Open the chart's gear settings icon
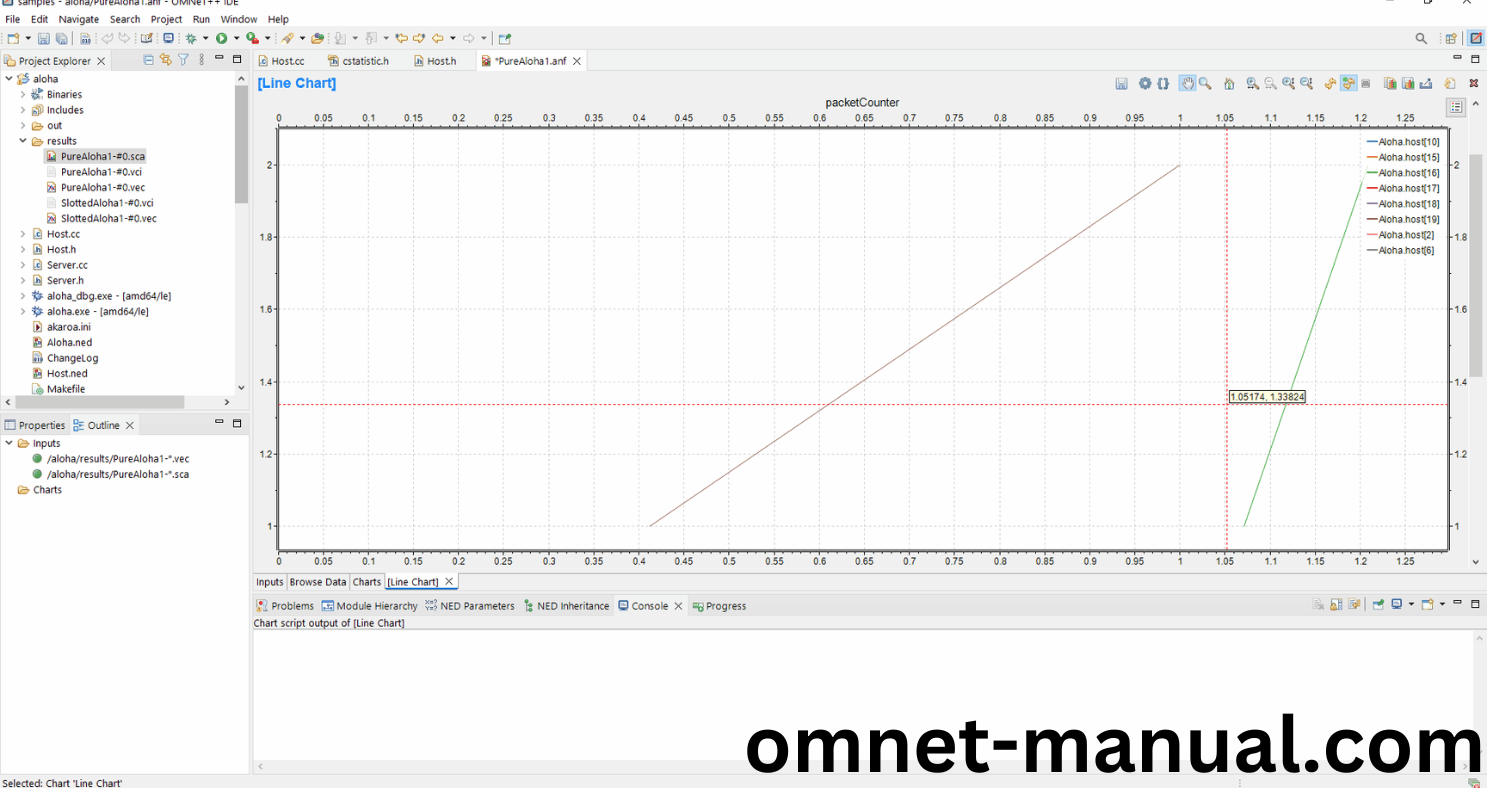Viewport: 1487px width, 788px height. pos(1145,83)
